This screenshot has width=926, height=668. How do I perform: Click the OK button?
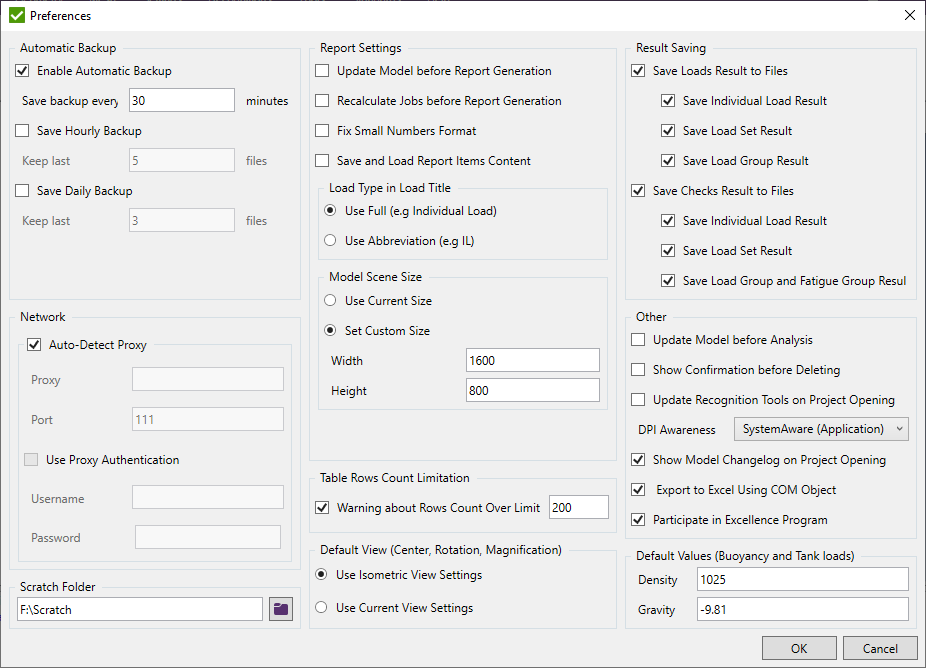(799, 647)
